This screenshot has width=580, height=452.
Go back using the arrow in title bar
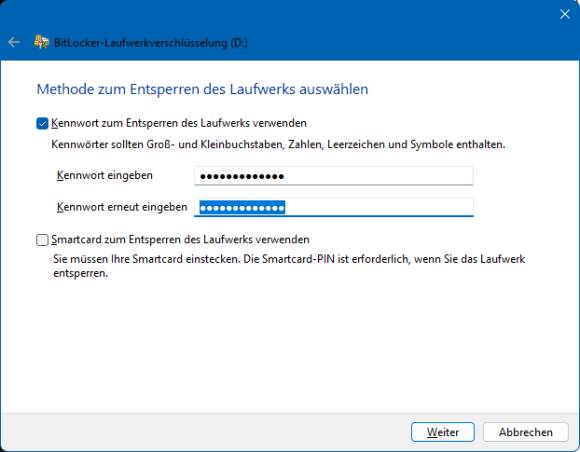pos(14,42)
